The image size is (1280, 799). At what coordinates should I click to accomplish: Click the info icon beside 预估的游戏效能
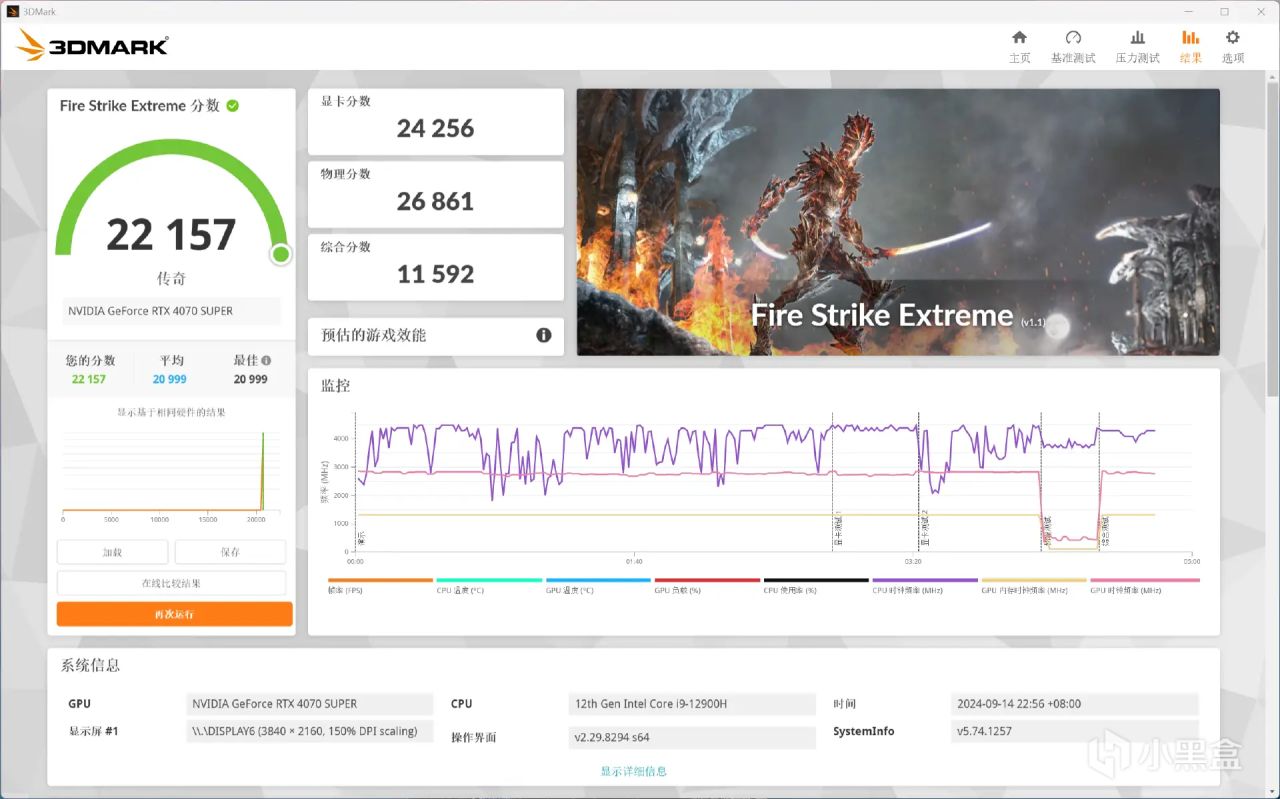click(x=544, y=335)
